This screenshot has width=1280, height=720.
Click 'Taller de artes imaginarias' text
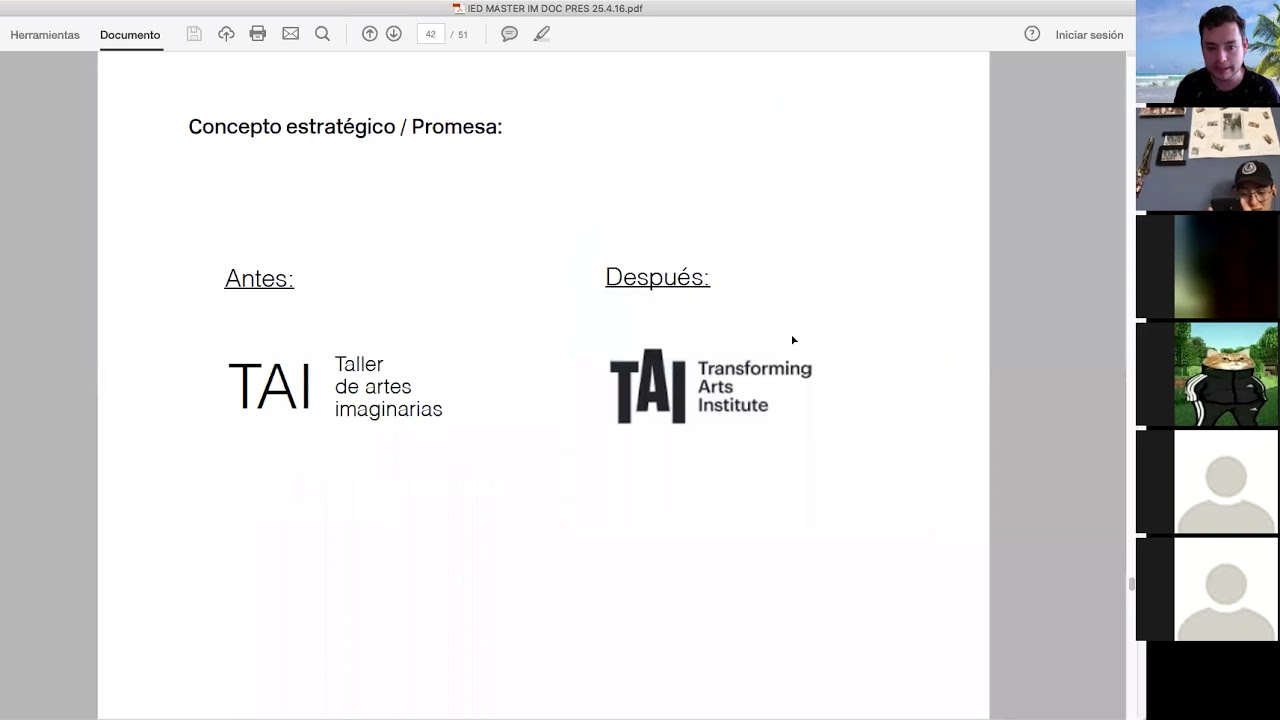[x=388, y=387]
